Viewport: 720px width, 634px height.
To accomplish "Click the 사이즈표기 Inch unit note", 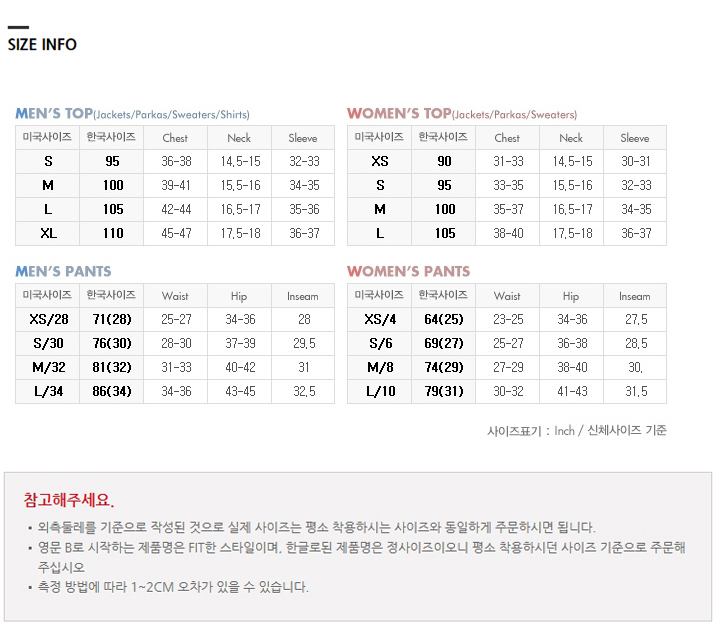I will pyautogui.click(x=576, y=431).
